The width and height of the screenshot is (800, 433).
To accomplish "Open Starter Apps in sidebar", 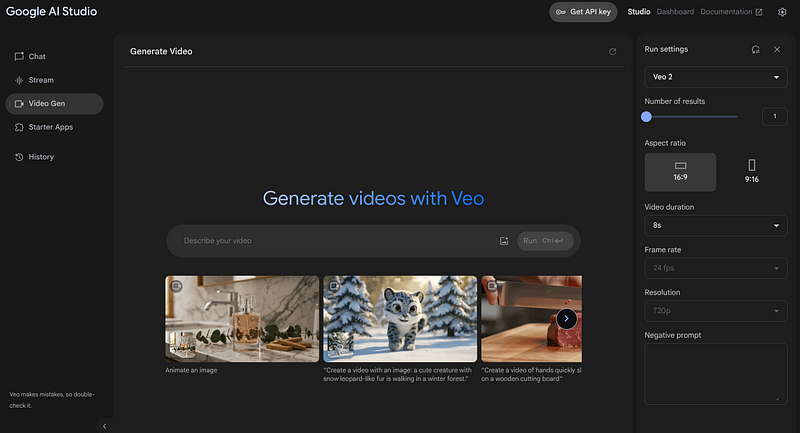I will pyautogui.click(x=54, y=127).
